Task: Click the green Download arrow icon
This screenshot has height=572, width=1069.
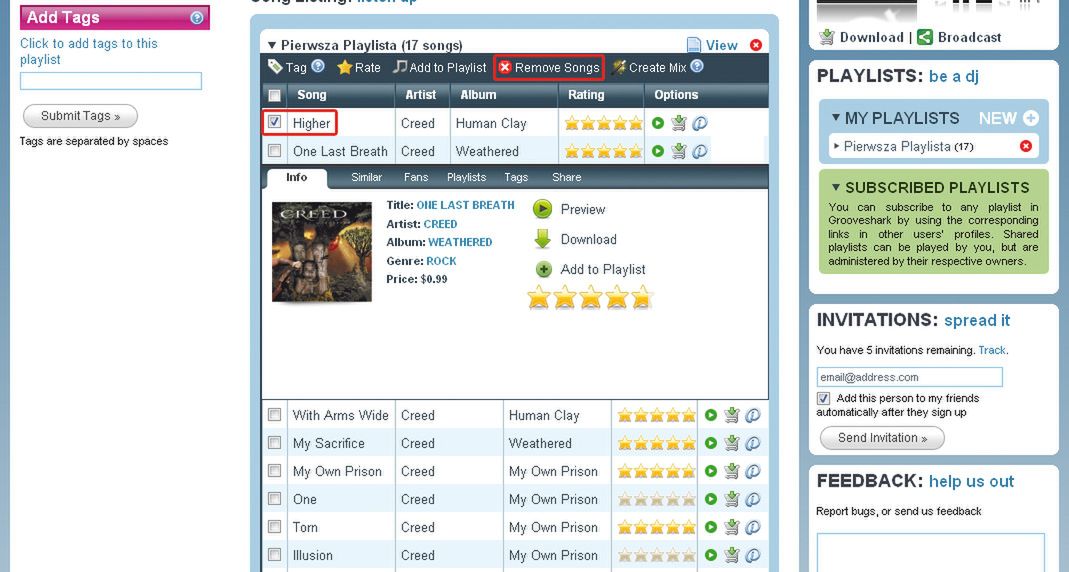Action: pyautogui.click(x=543, y=239)
